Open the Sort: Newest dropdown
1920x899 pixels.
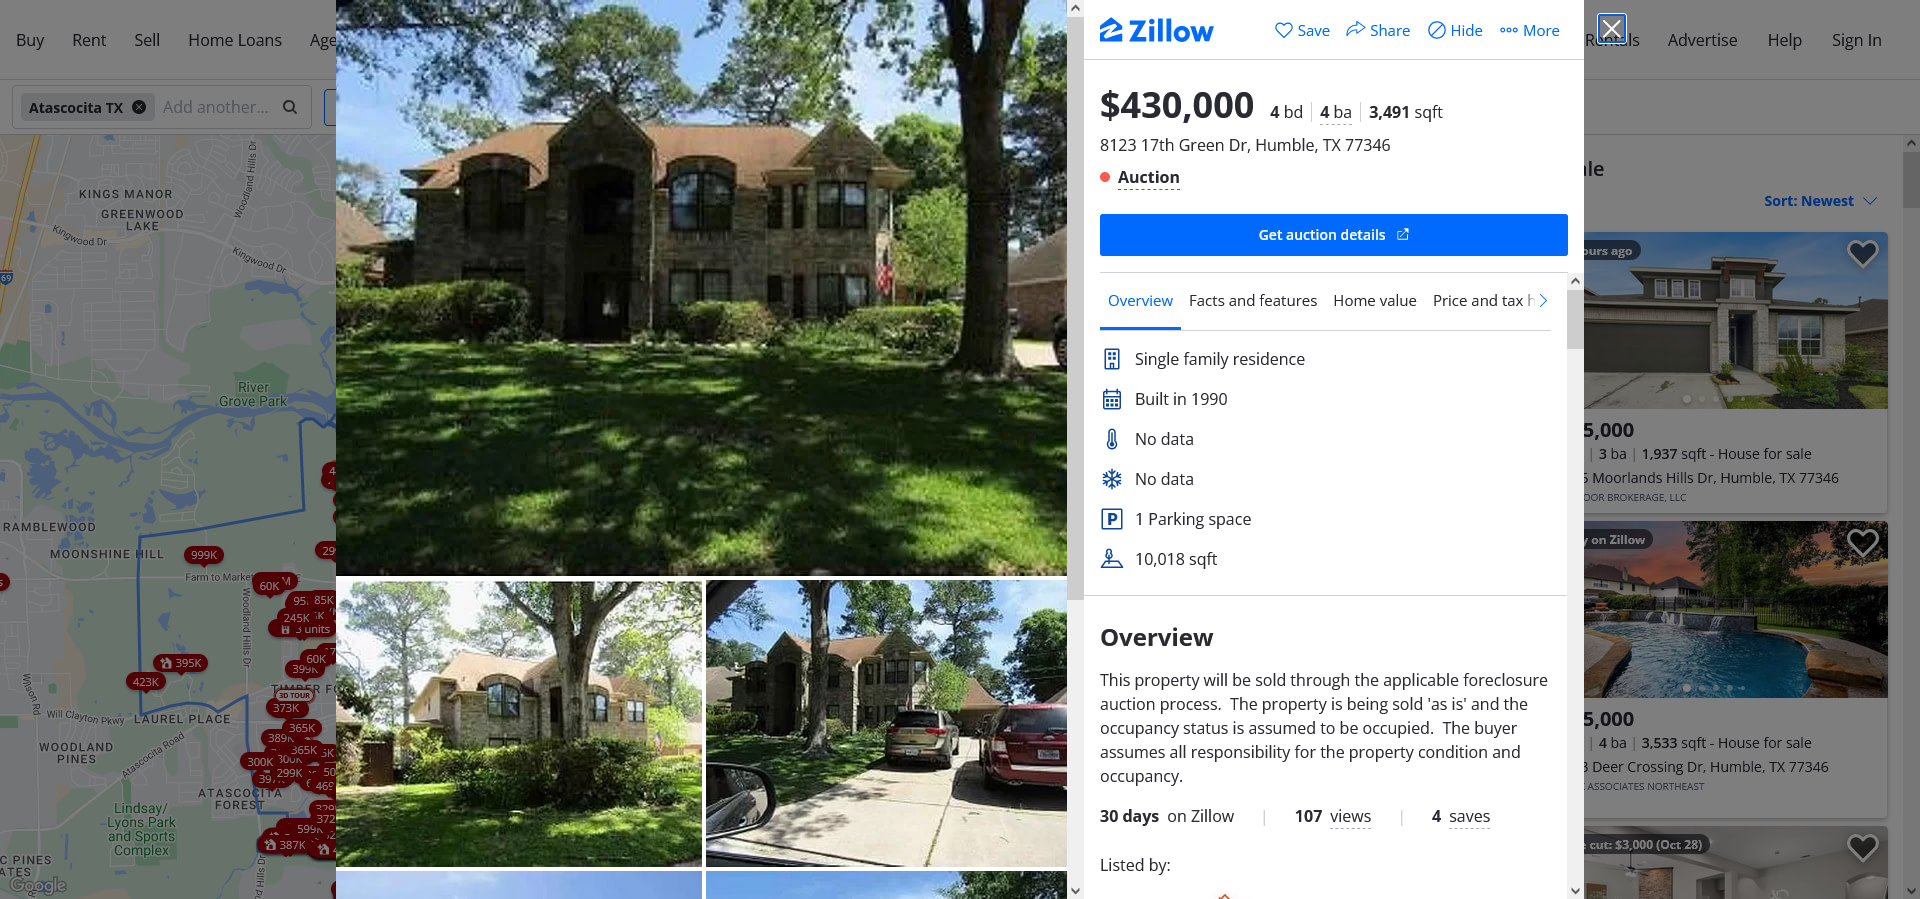pyautogui.click(x=1820, y=201)
